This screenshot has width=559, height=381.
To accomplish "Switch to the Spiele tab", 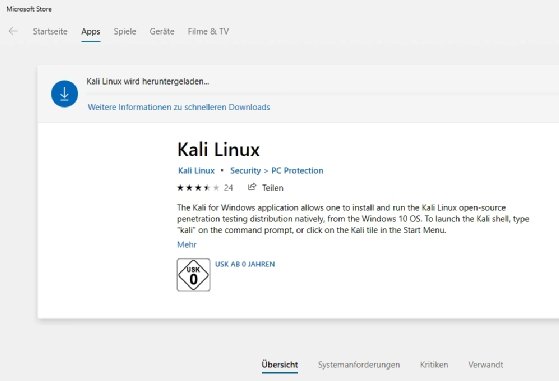I will 125,31.
